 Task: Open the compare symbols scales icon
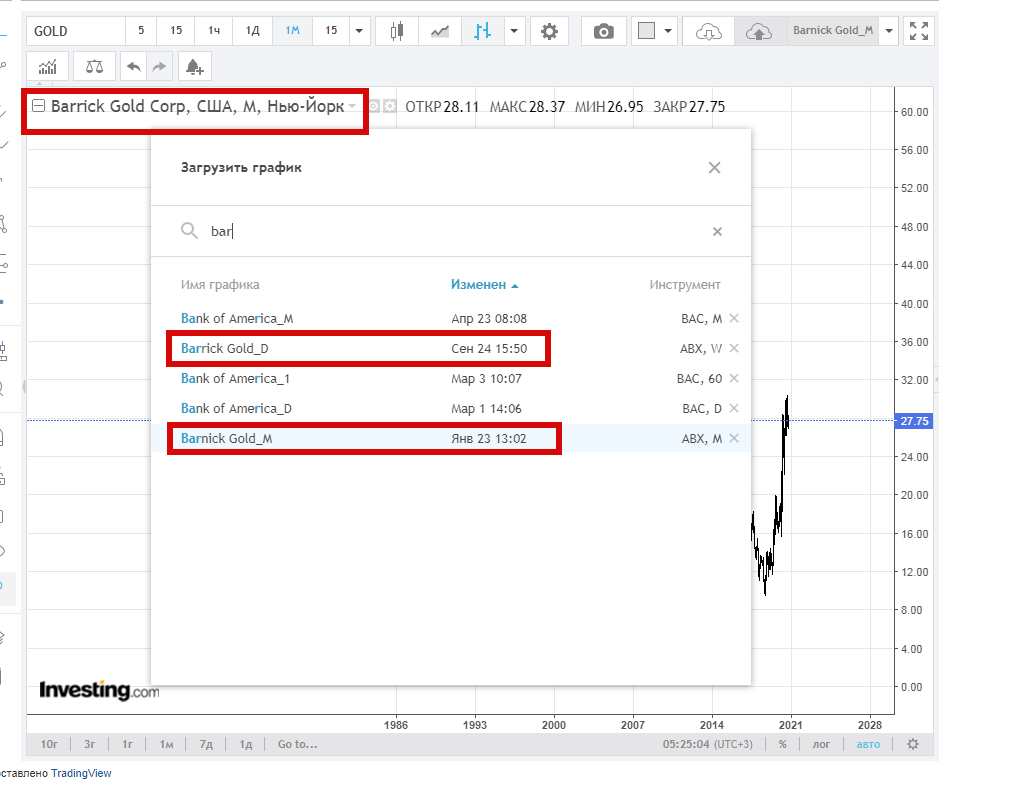click(x=94, y=66)
